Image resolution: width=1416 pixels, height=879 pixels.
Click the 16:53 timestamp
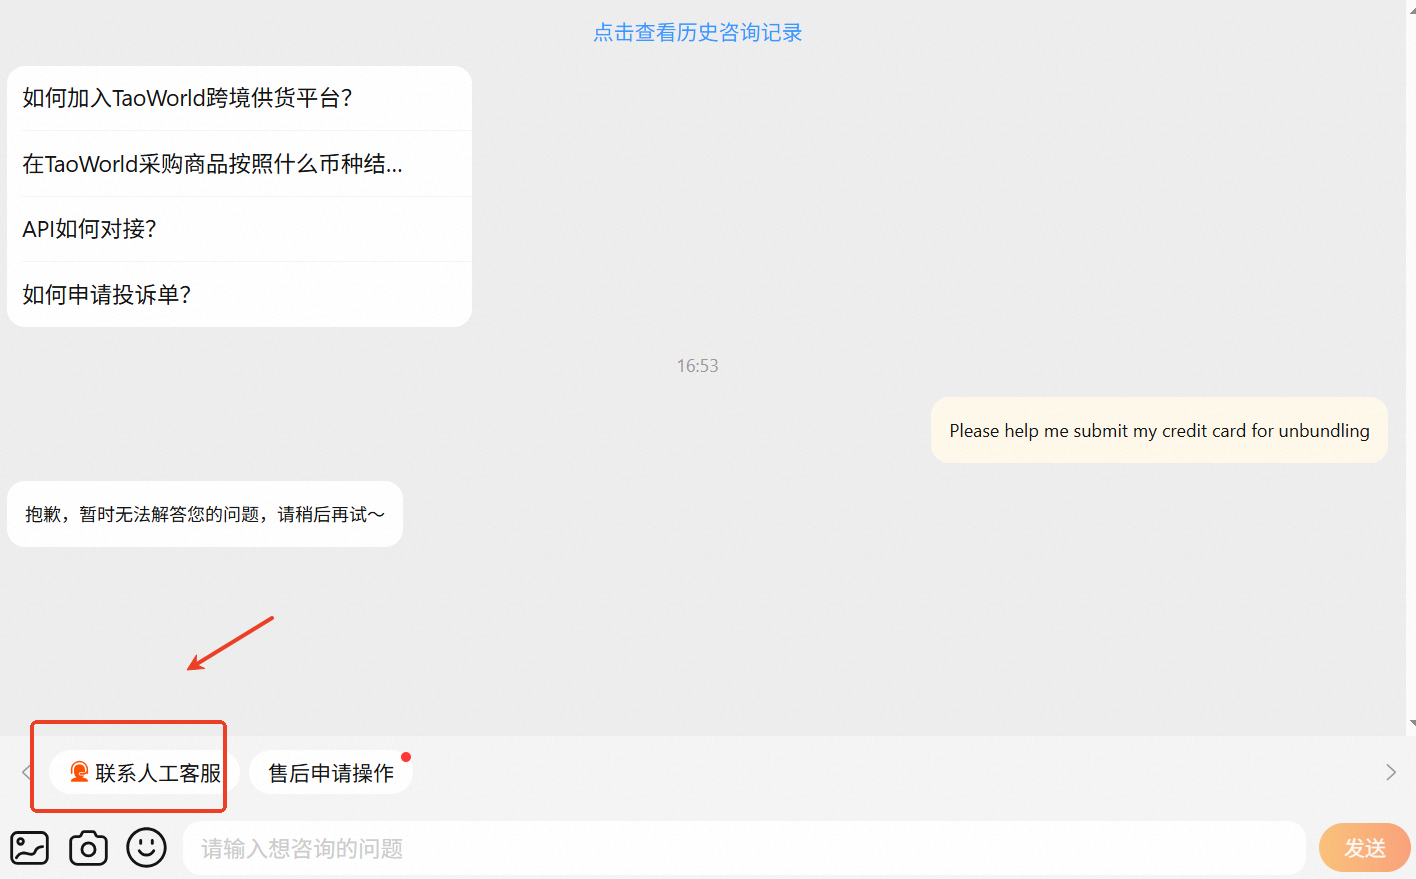pos(697,366)
